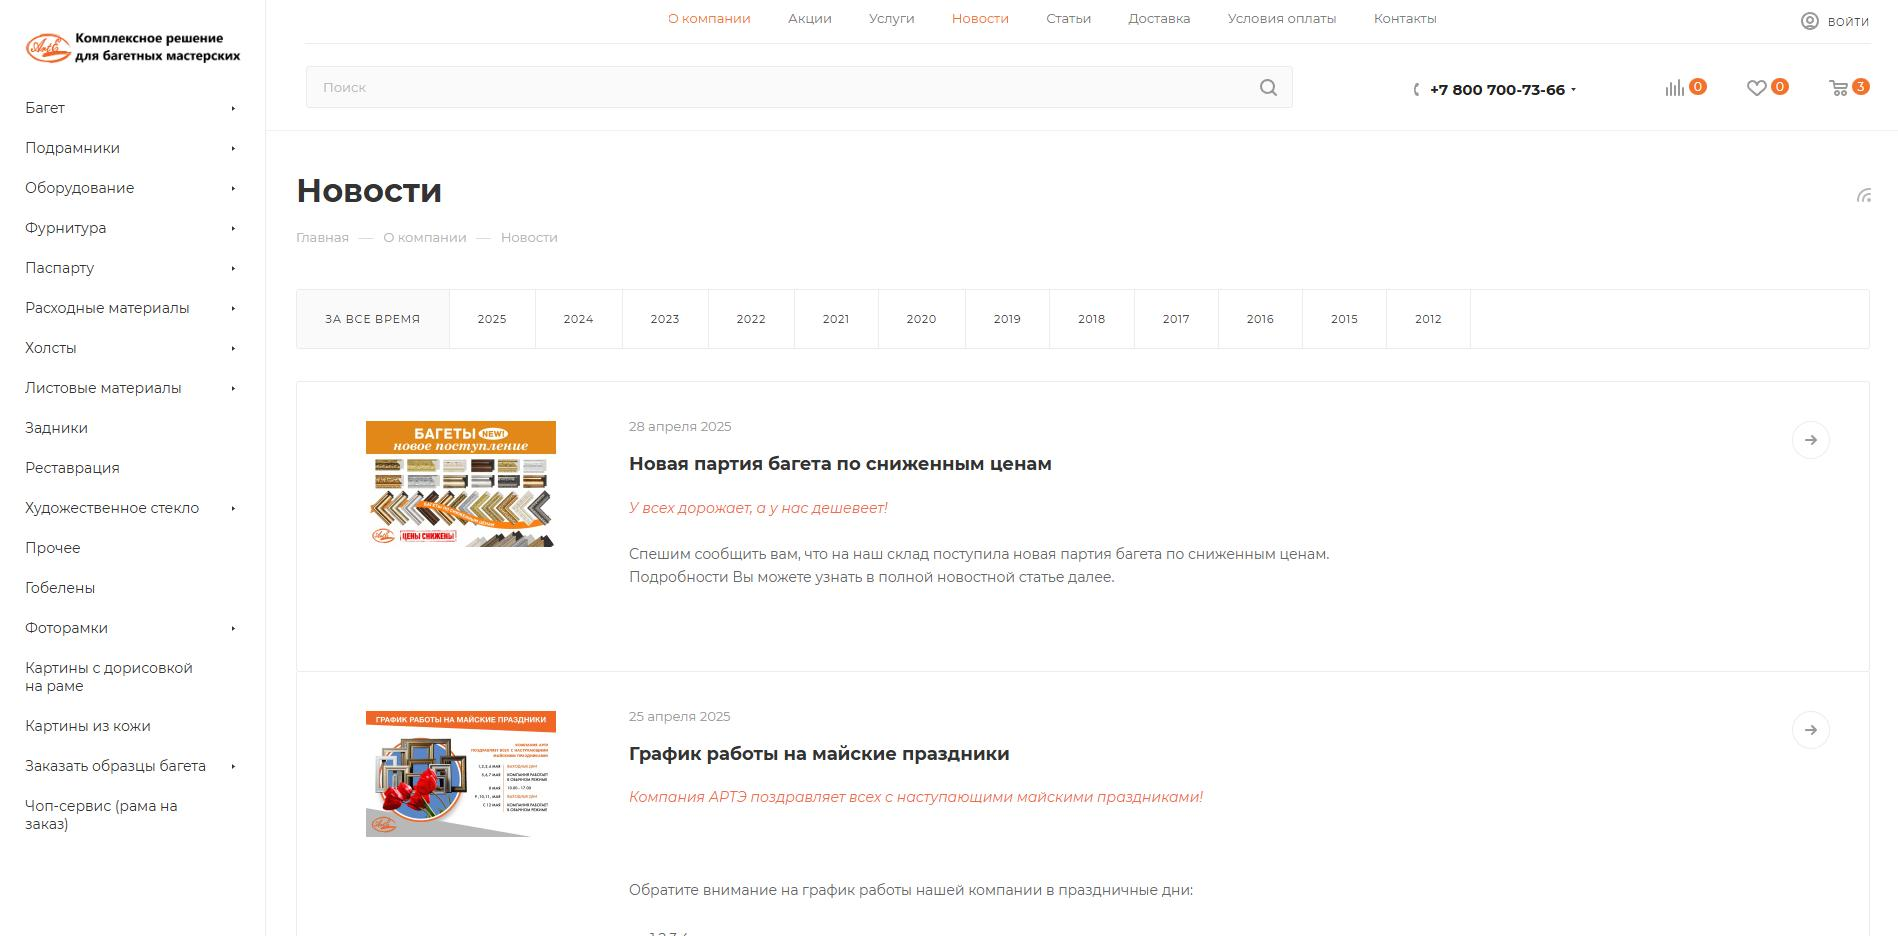Open Контакты in top menu
The width and height of the screenshot is (1898, 936).
(x=1405, y=19)
